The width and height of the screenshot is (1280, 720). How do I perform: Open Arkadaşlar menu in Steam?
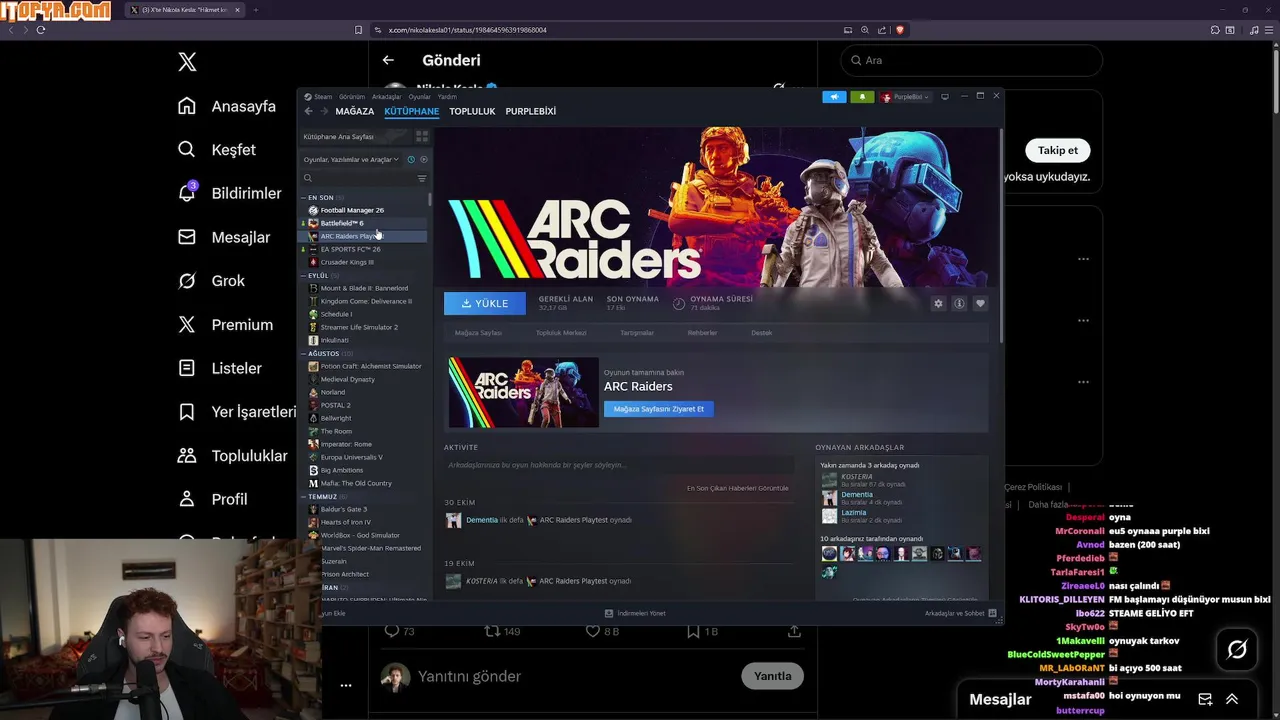pos(386,97)
